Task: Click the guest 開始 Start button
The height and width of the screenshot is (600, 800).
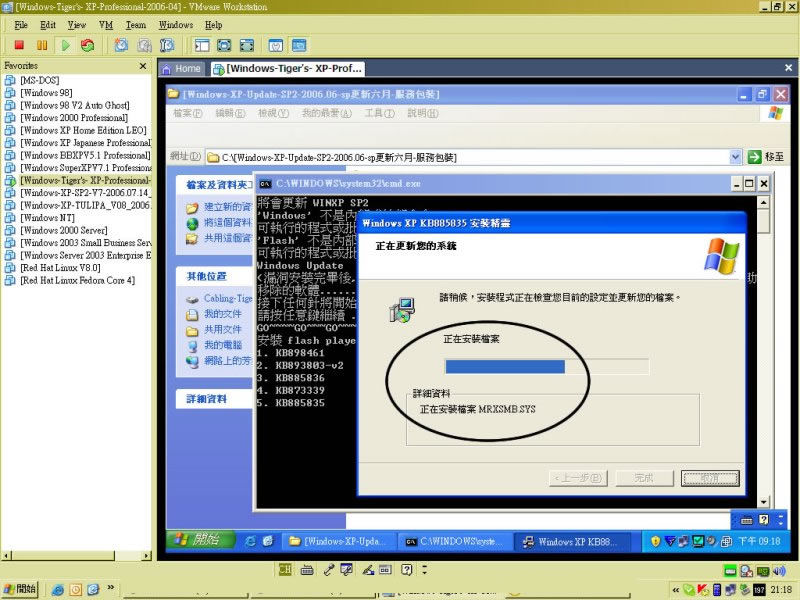Action: pyautogui.click(x=202, y=540)
